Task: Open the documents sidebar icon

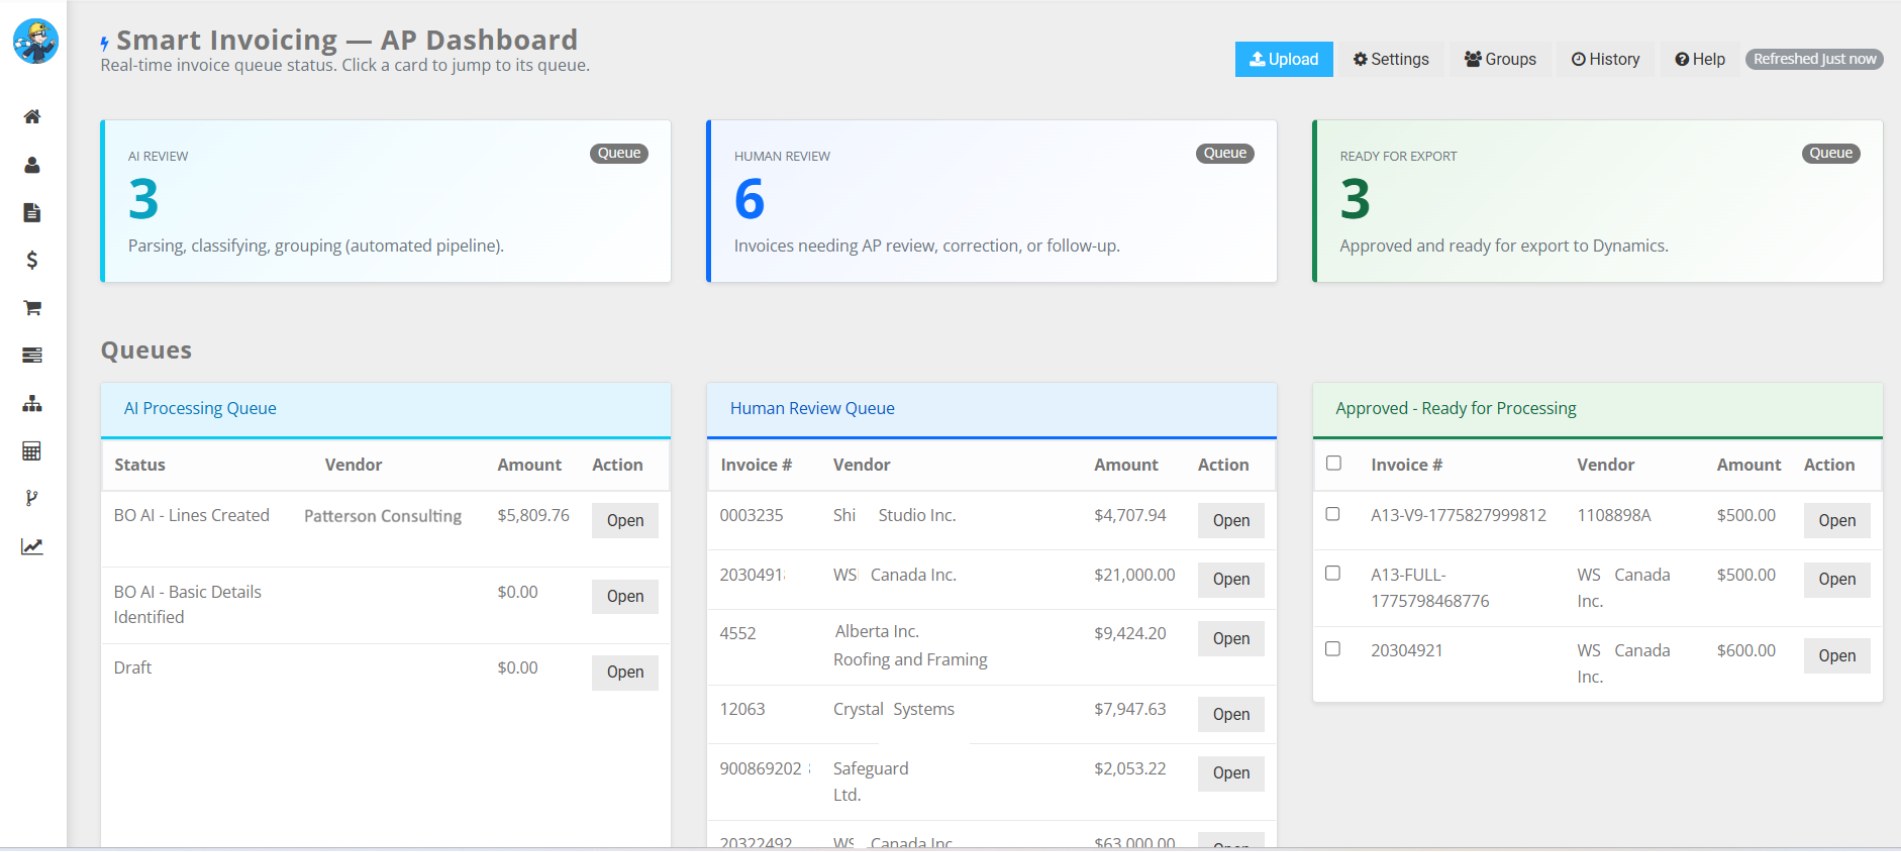Action: pos(32,212)
